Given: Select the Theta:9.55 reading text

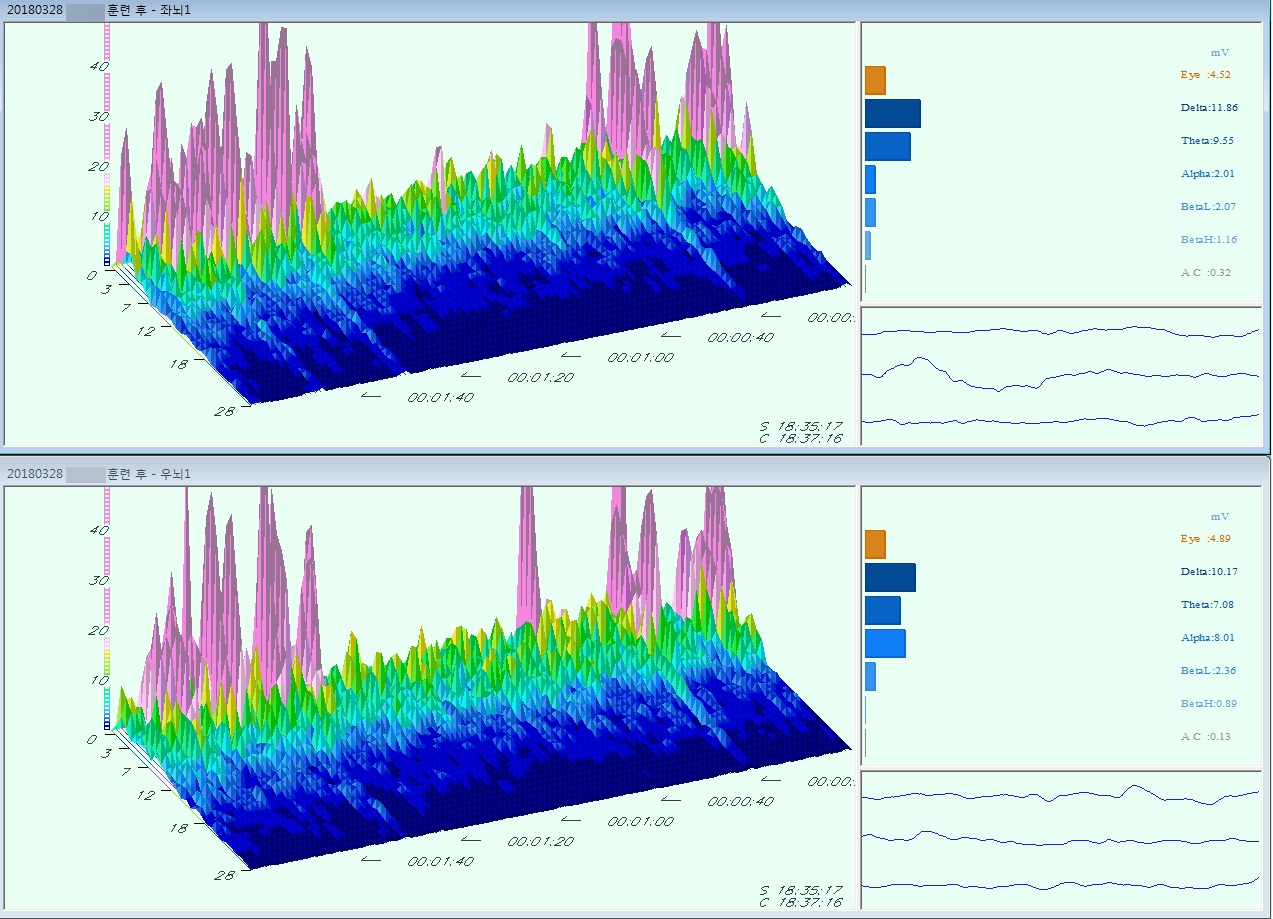Looking at the screenshot, I should pos(1207,141).
